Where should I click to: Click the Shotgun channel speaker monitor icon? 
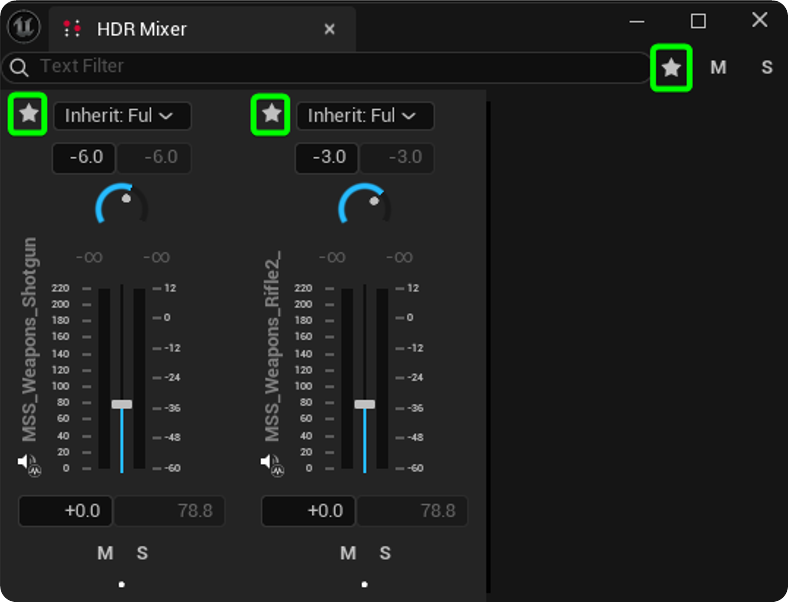[x=29, y=464]
